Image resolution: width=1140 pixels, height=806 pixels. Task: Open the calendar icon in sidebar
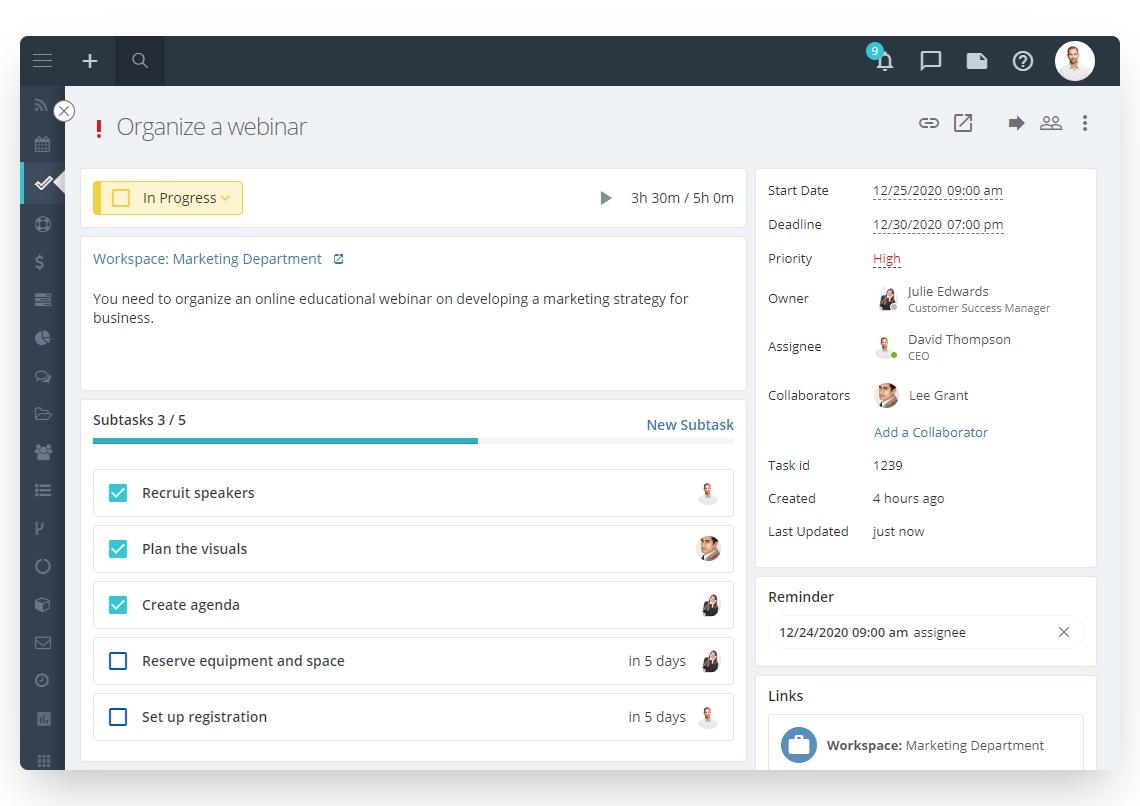(42, 144)
